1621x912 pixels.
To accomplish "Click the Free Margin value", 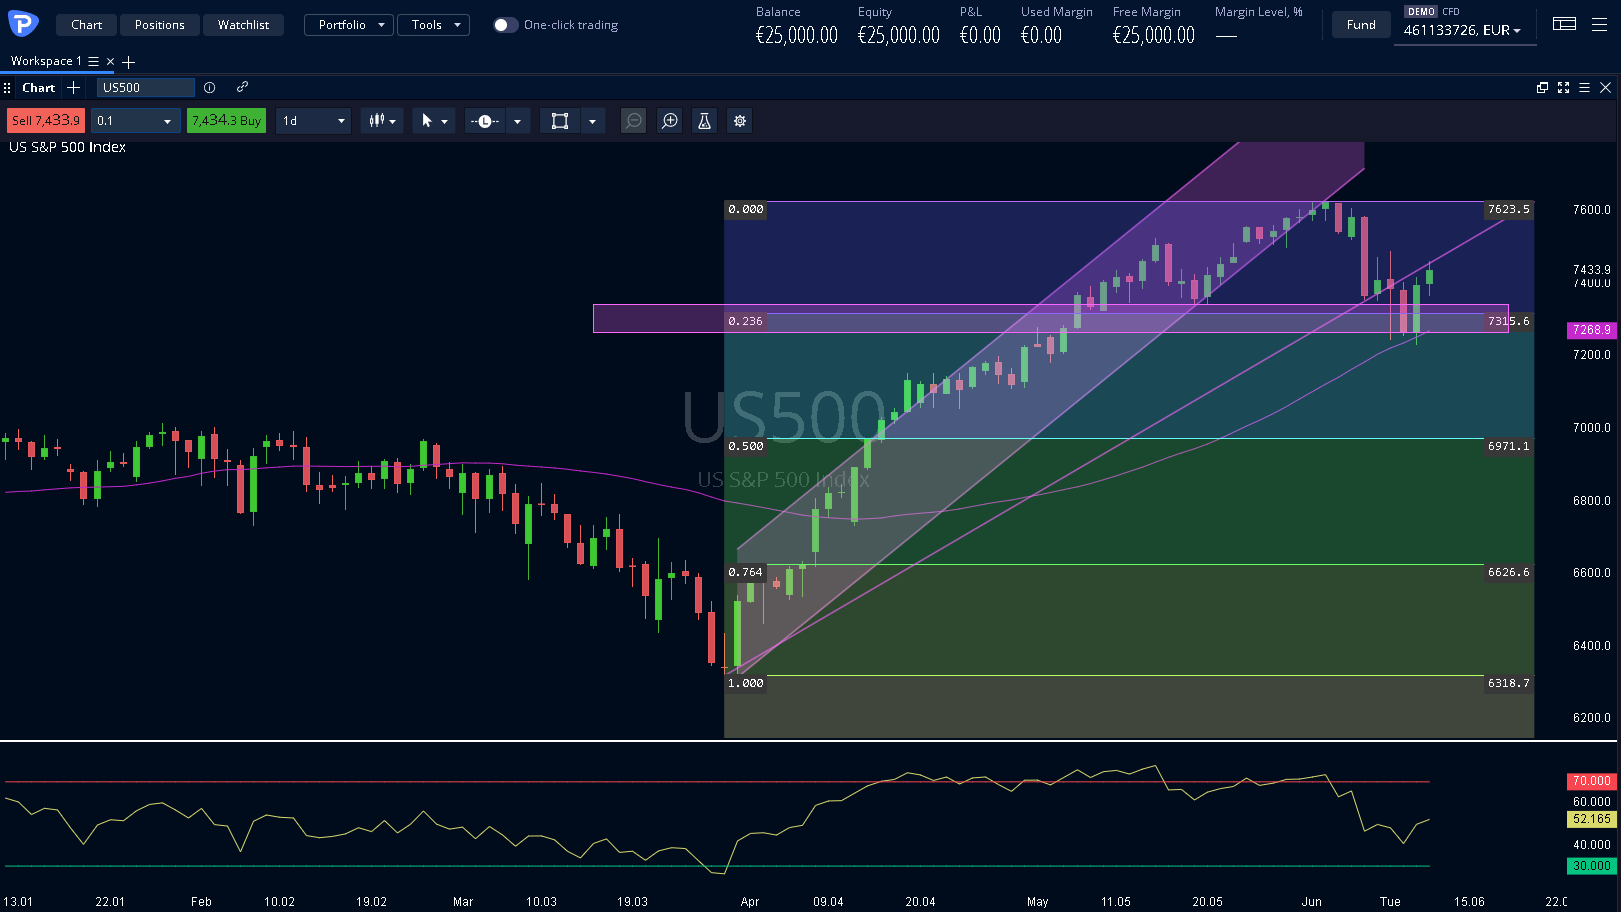I will [1154, 35].
